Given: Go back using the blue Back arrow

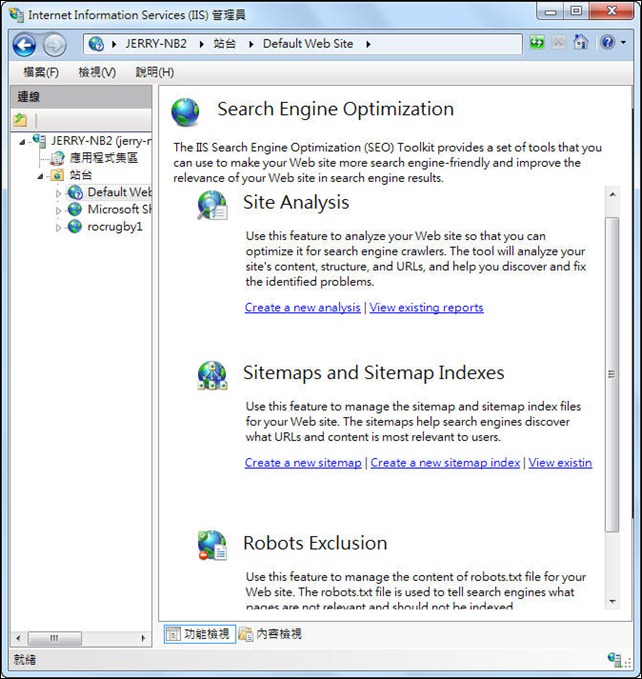Looking at the screenshot, I should 24,45.
